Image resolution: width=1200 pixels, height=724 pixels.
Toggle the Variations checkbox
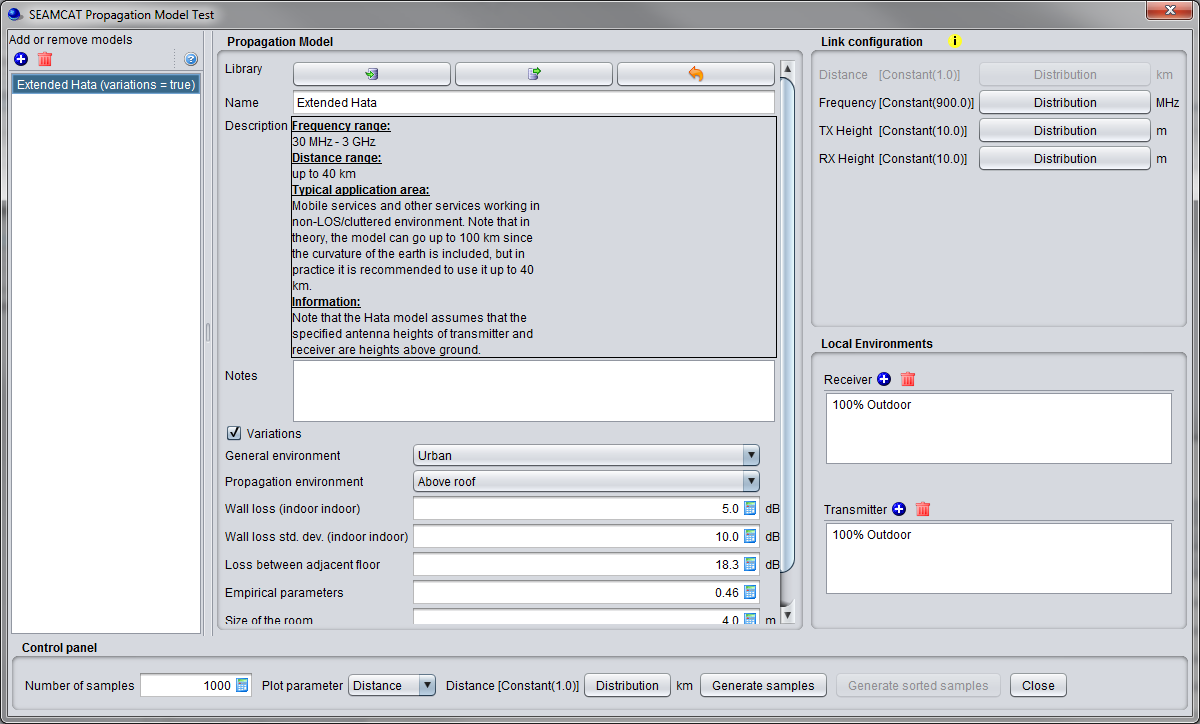click(x=234, y=433)
